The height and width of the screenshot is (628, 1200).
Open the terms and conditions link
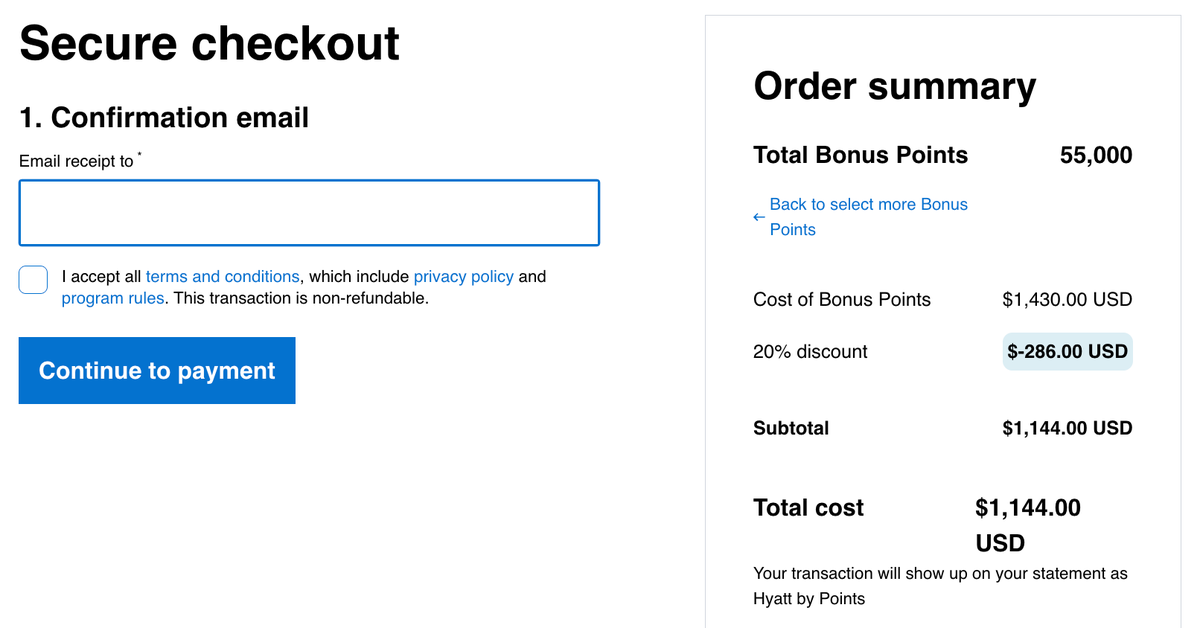[222, 276]
